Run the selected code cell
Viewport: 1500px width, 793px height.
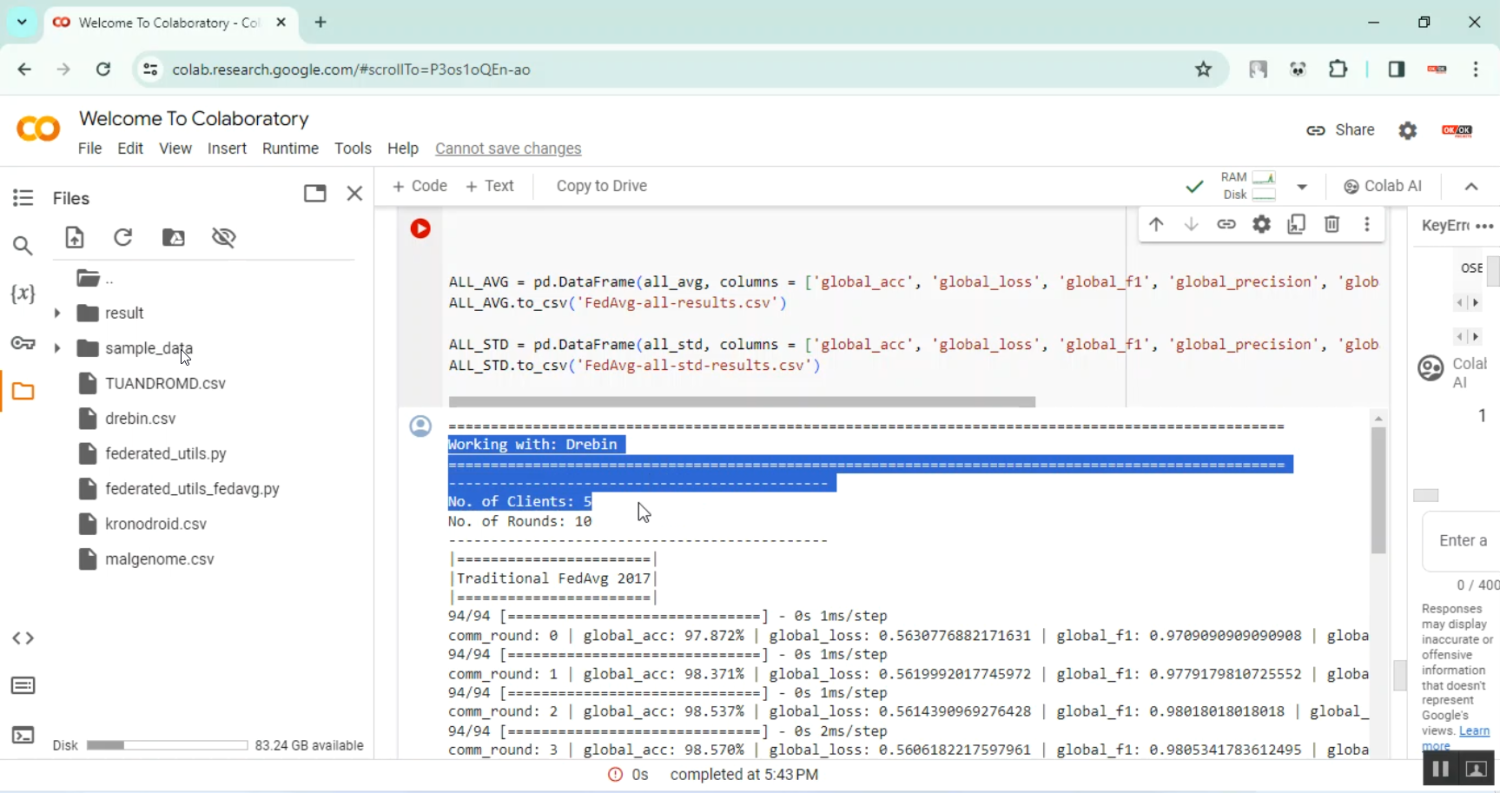[x=420, y=228]
